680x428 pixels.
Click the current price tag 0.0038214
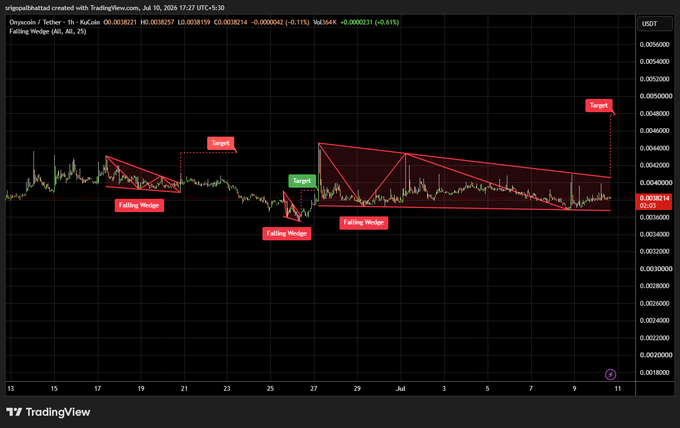tap(654, 201)
